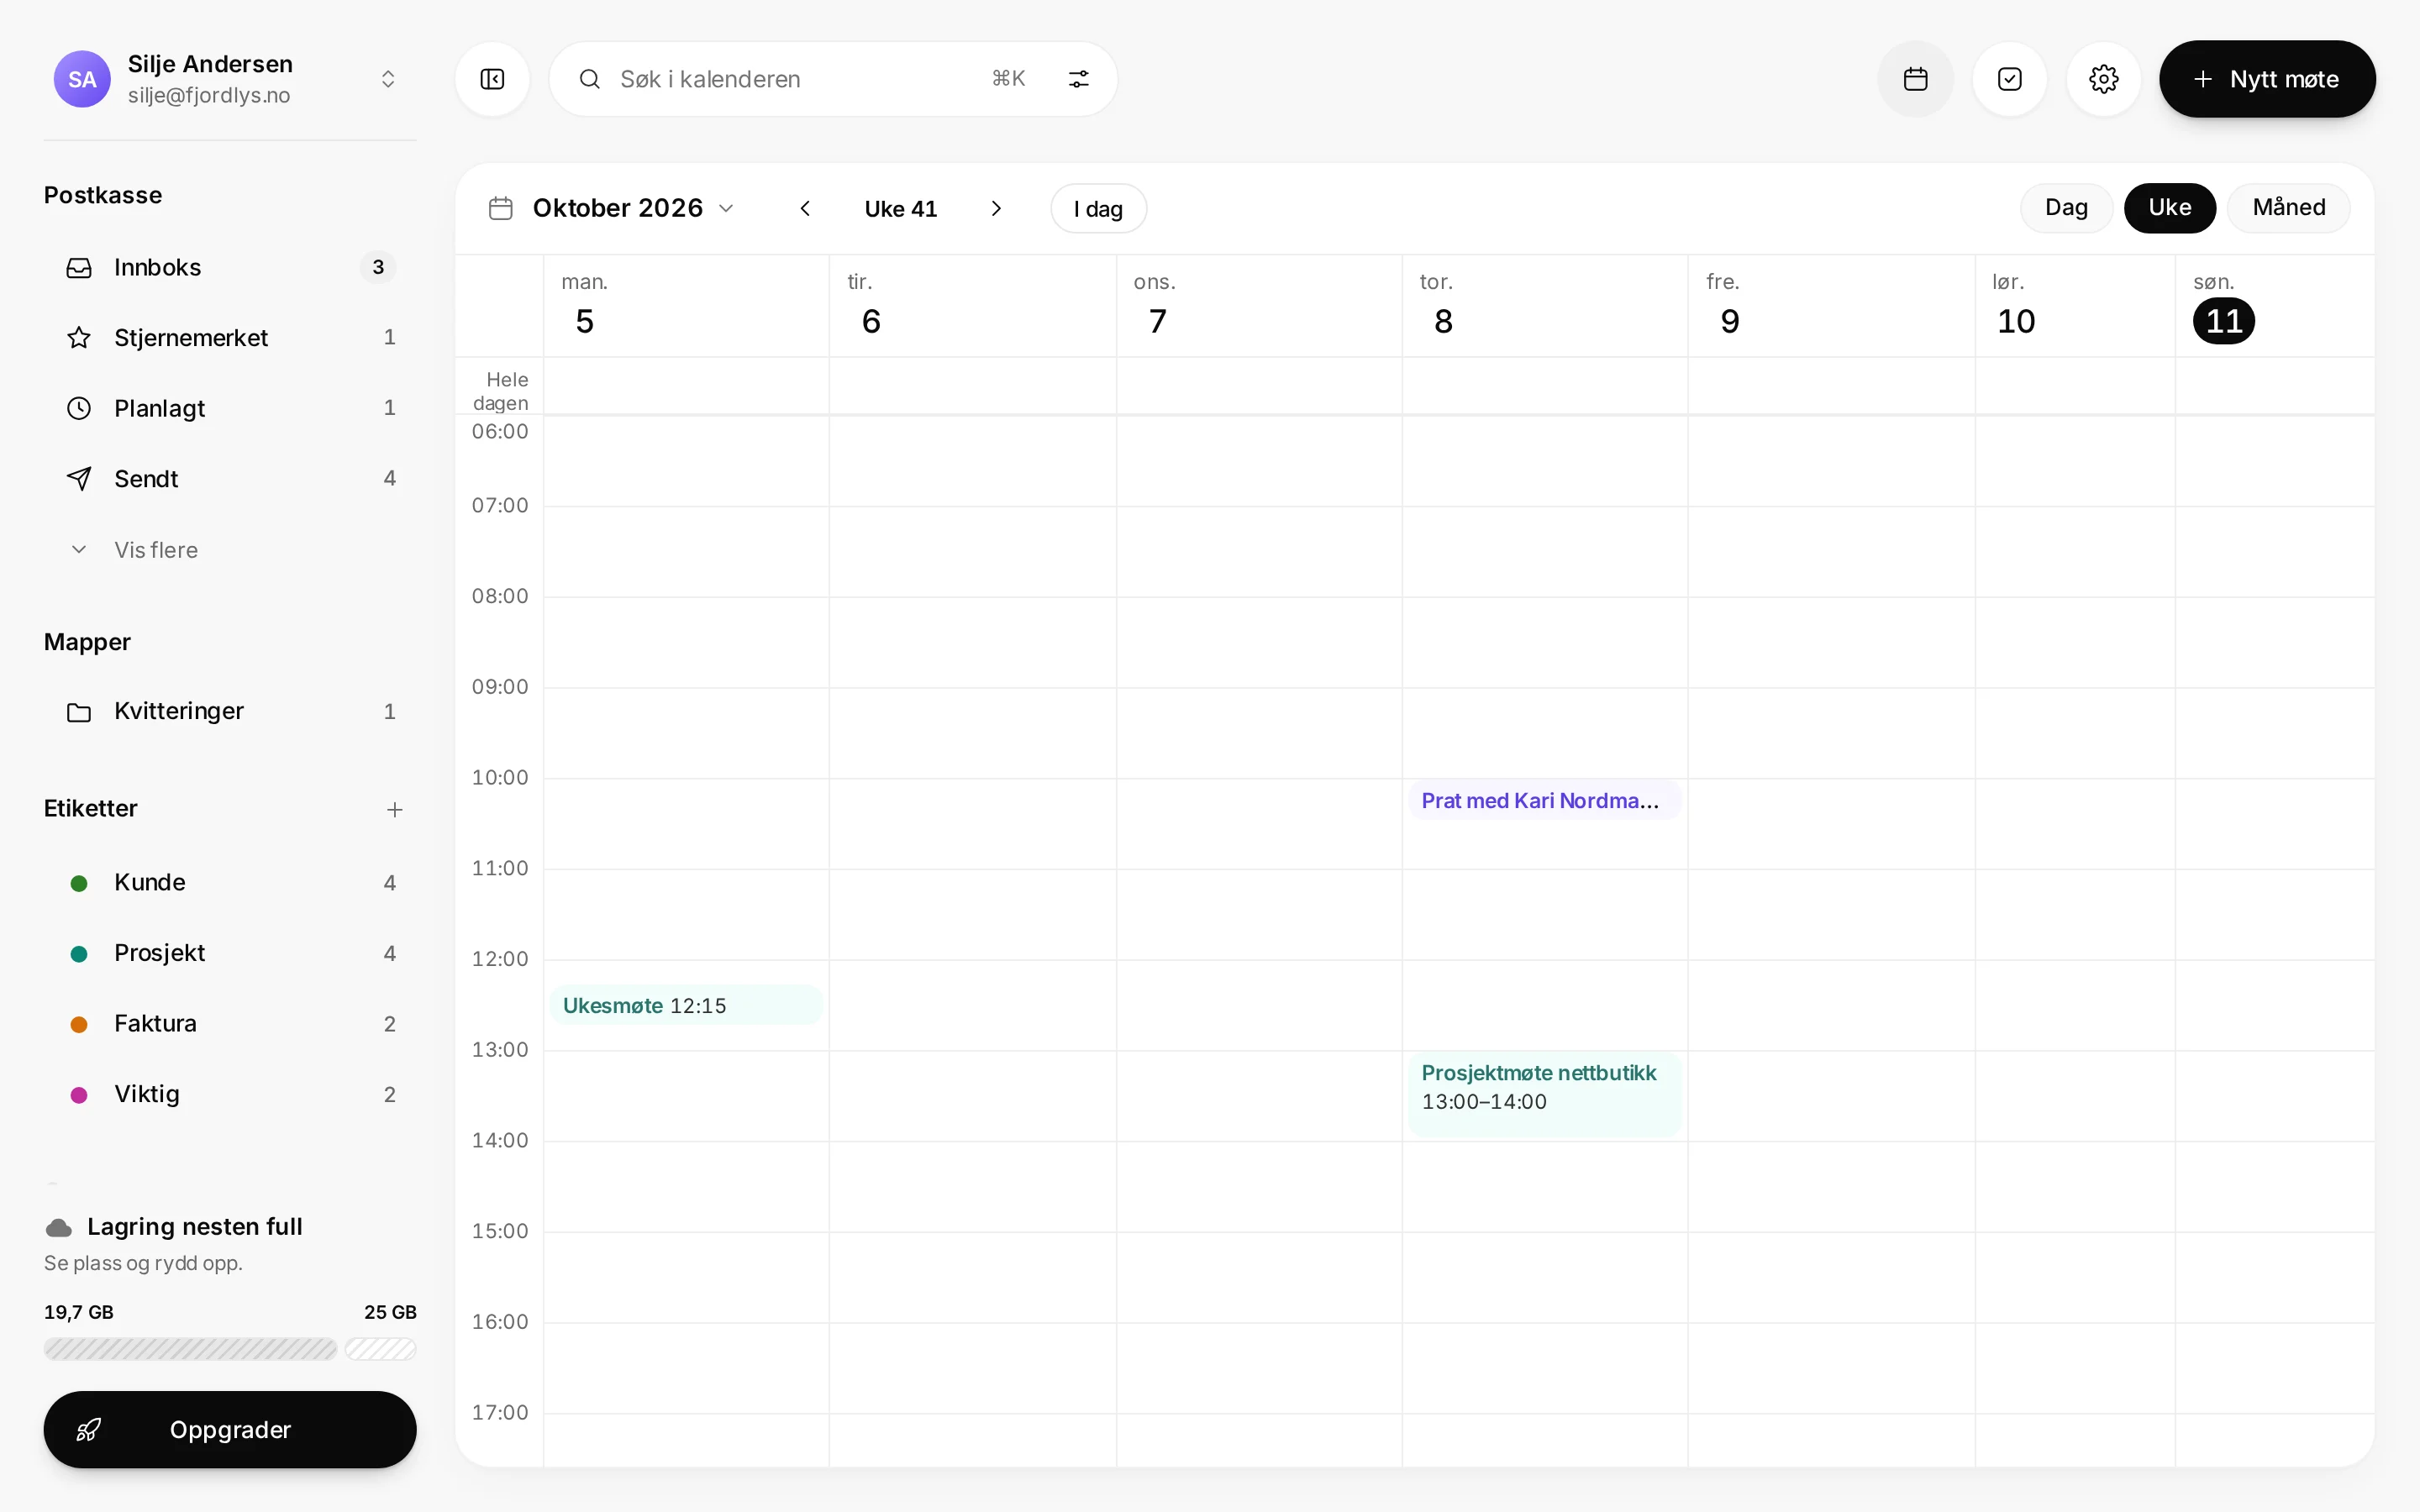Click the I dag button
This screenshot has width=2420, height=1512.
[1098, 208]
